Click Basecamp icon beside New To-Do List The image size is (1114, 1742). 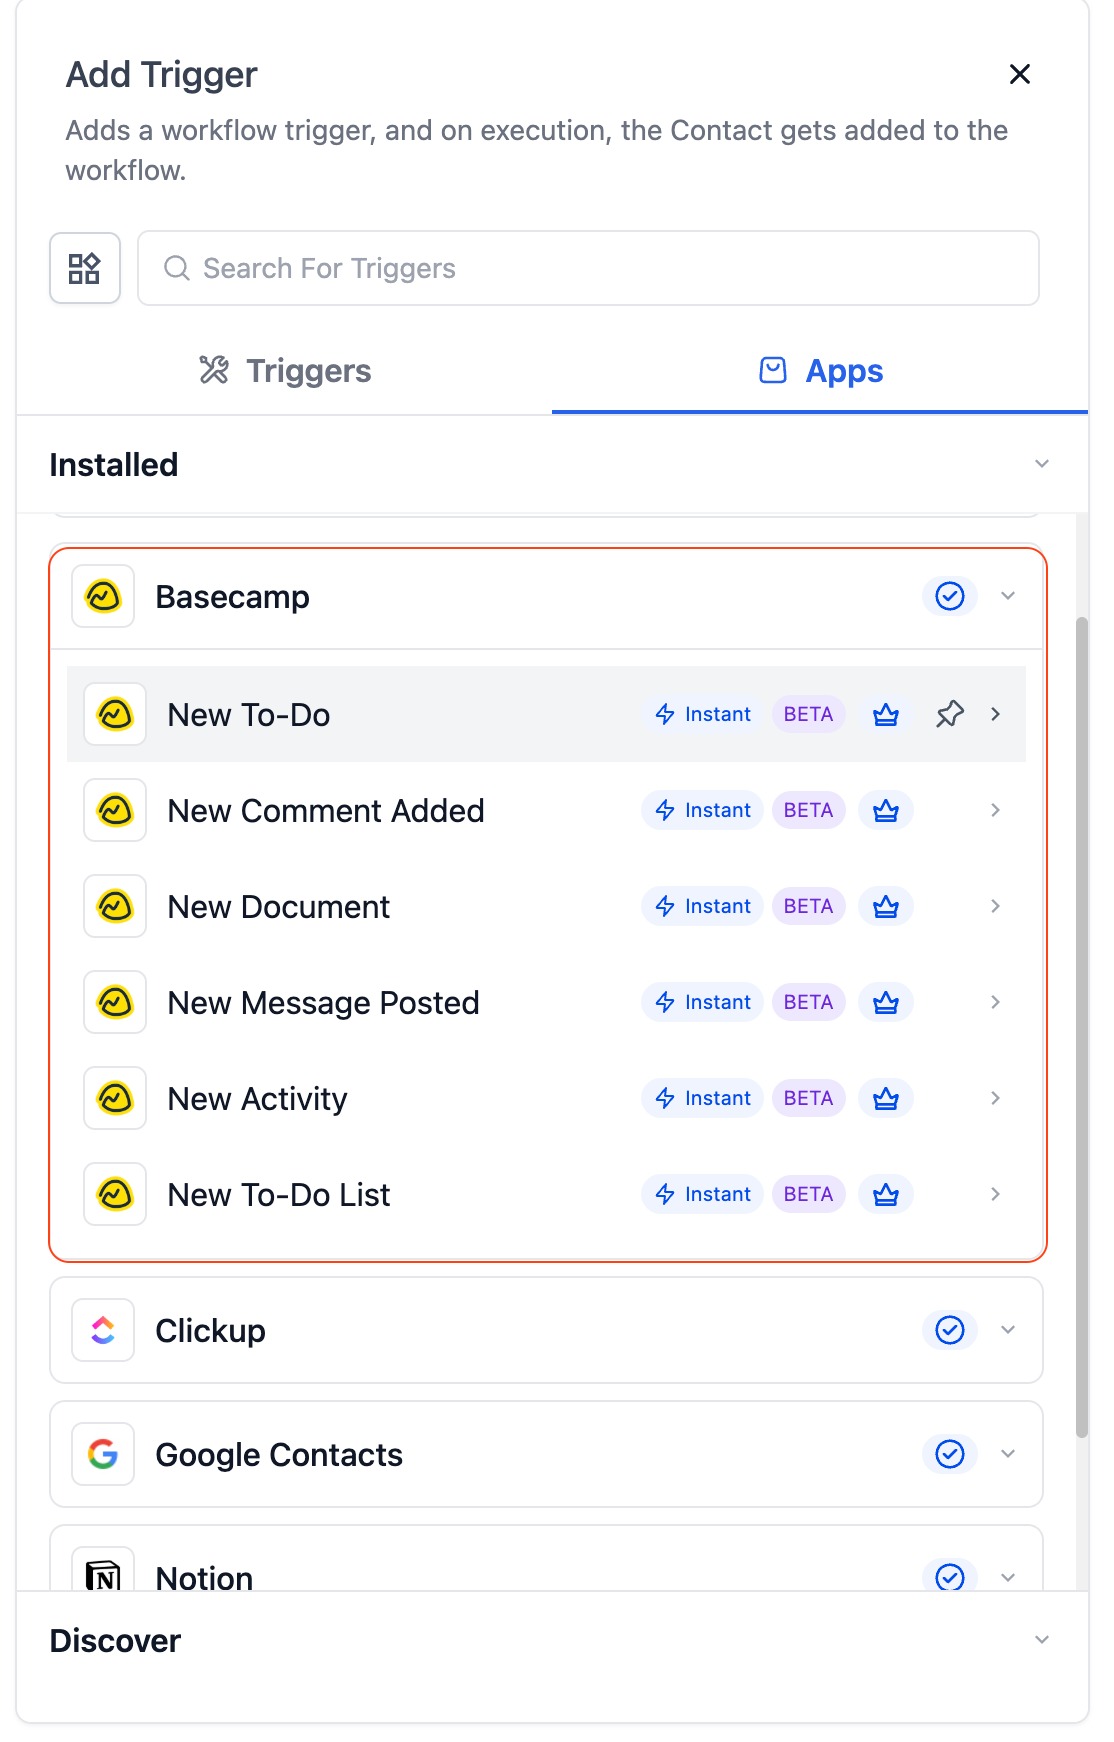(115, 1194)
